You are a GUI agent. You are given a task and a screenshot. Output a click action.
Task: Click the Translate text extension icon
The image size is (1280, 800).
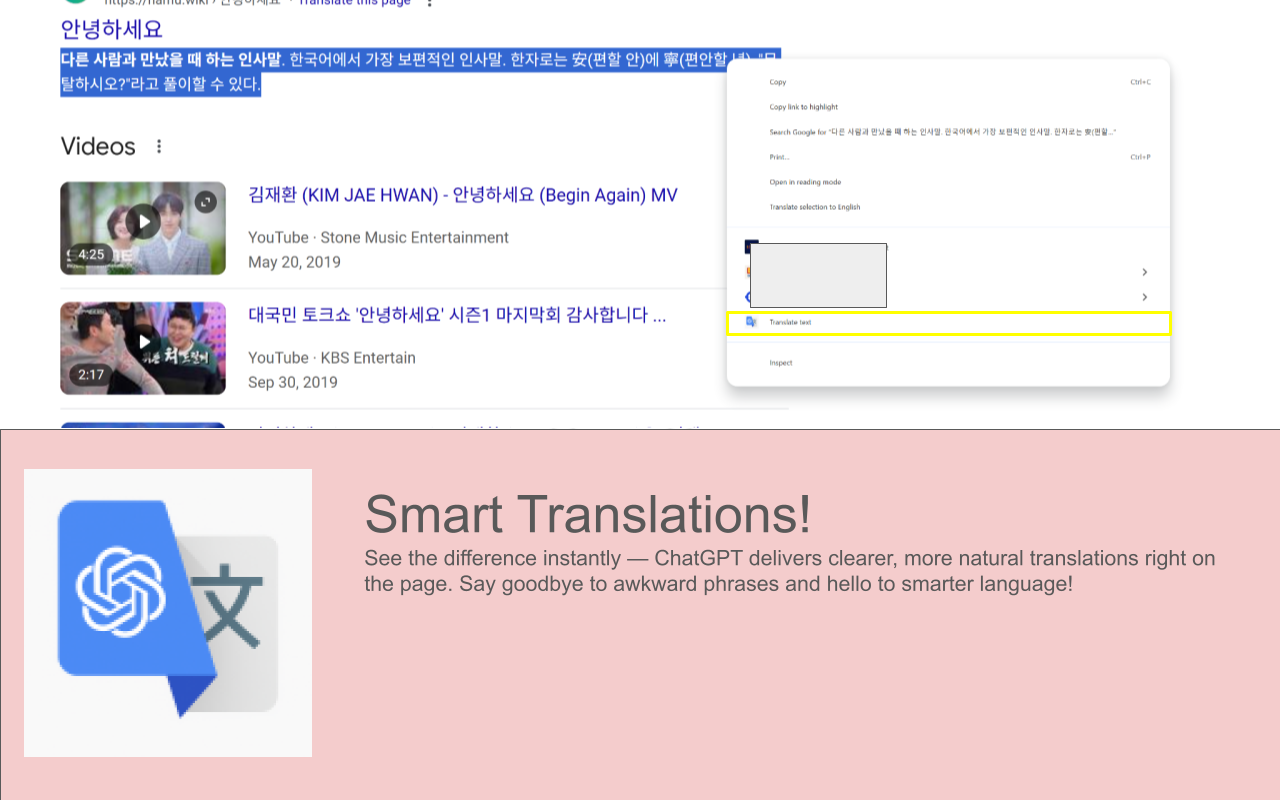[x=751, y=322]
